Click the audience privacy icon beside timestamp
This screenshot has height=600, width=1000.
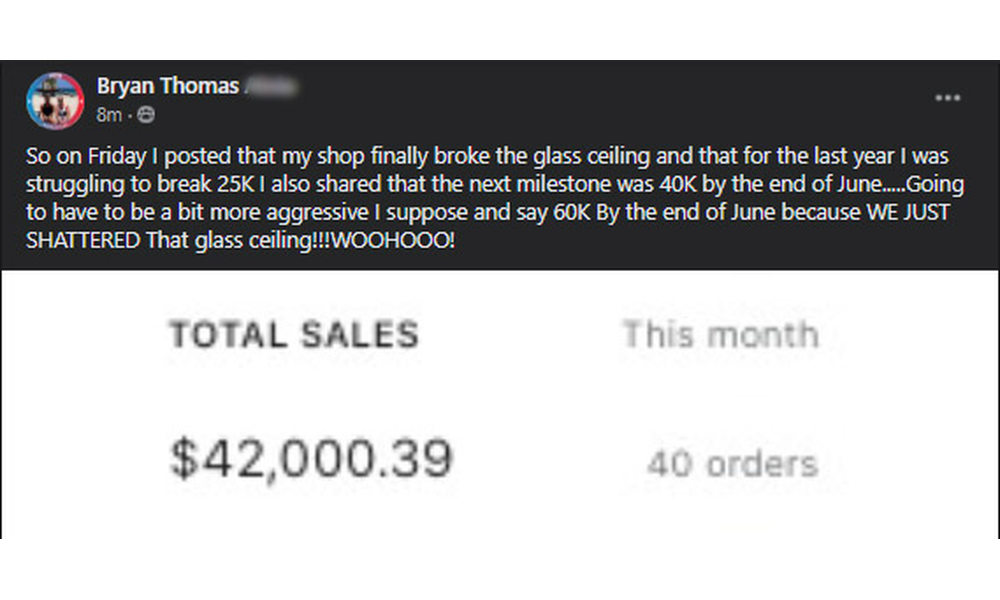point(146,115)
